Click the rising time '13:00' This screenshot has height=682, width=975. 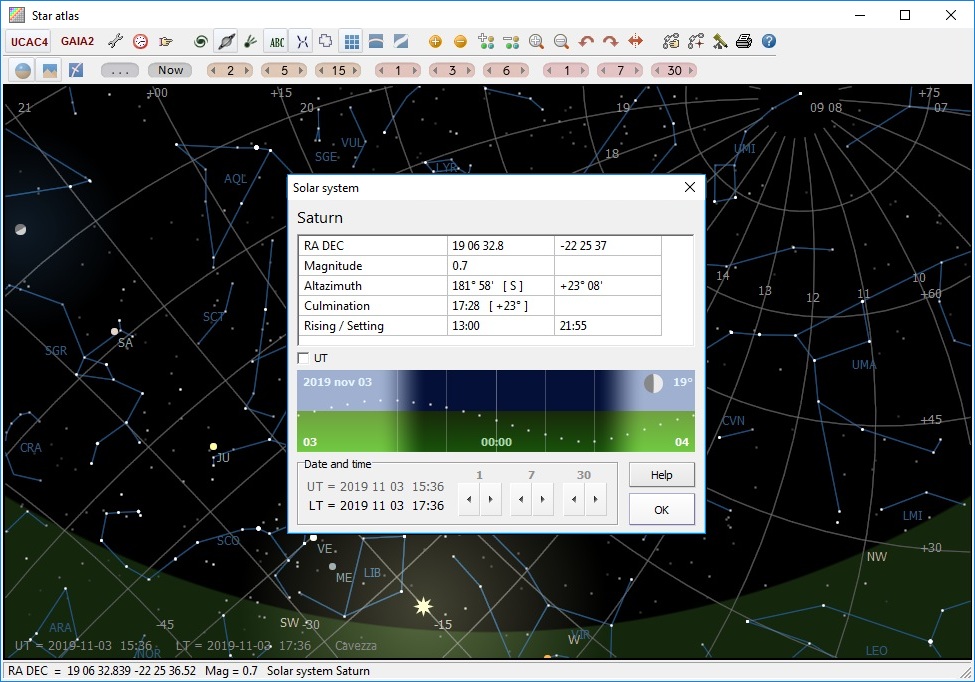[x=466, y=326]
